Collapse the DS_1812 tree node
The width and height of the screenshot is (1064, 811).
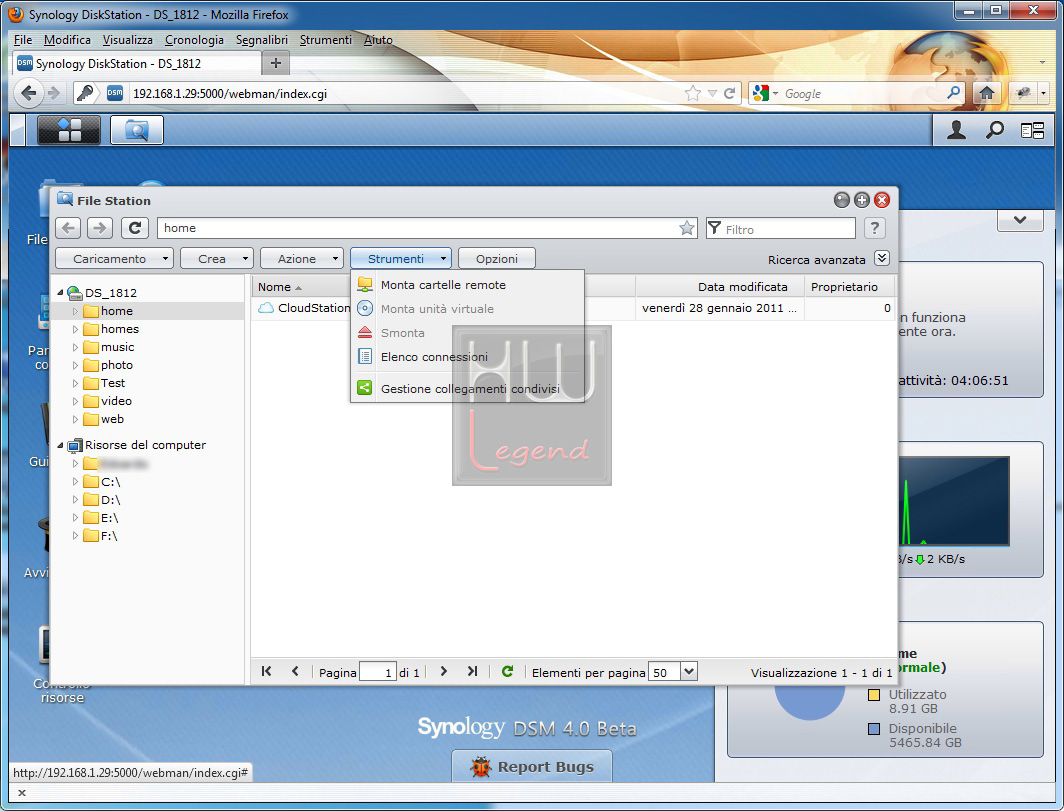pyautogui.click(x=60, y=293)
